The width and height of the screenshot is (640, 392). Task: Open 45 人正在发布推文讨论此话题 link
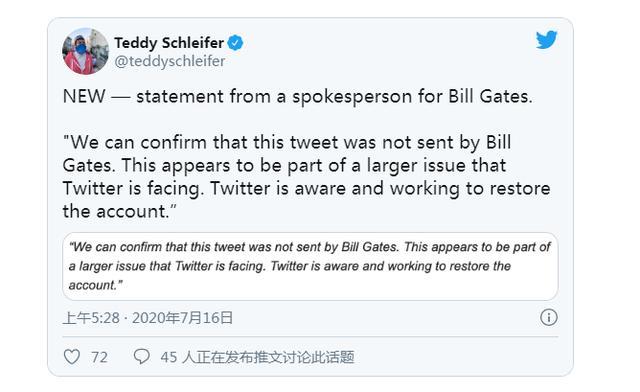[258, 357]
